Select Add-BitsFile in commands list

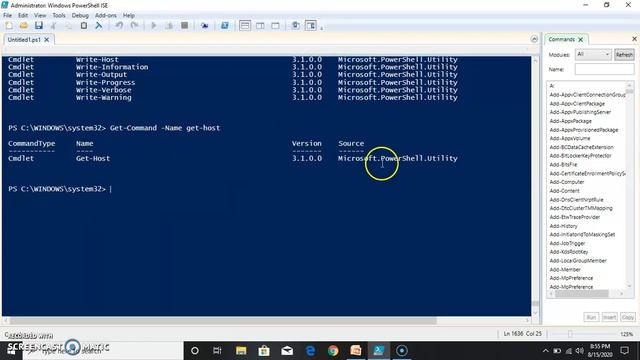[x=563, y=165]
